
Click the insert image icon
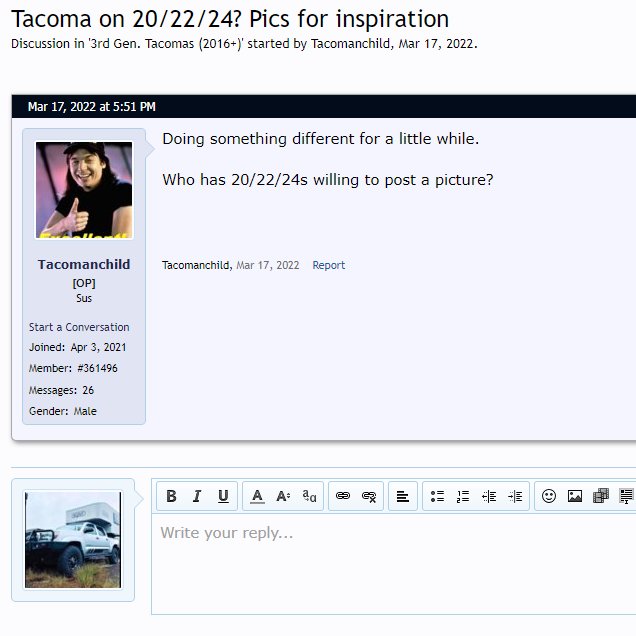pyautogui.click(x=575, y=496)
